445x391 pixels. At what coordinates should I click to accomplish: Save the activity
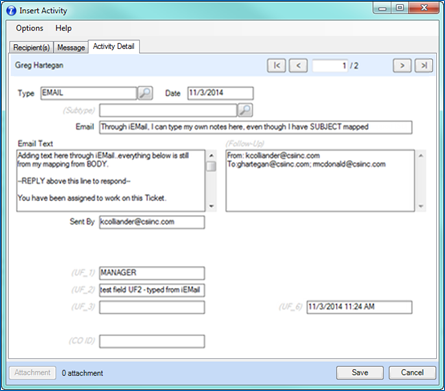click(x=360, y=373)
